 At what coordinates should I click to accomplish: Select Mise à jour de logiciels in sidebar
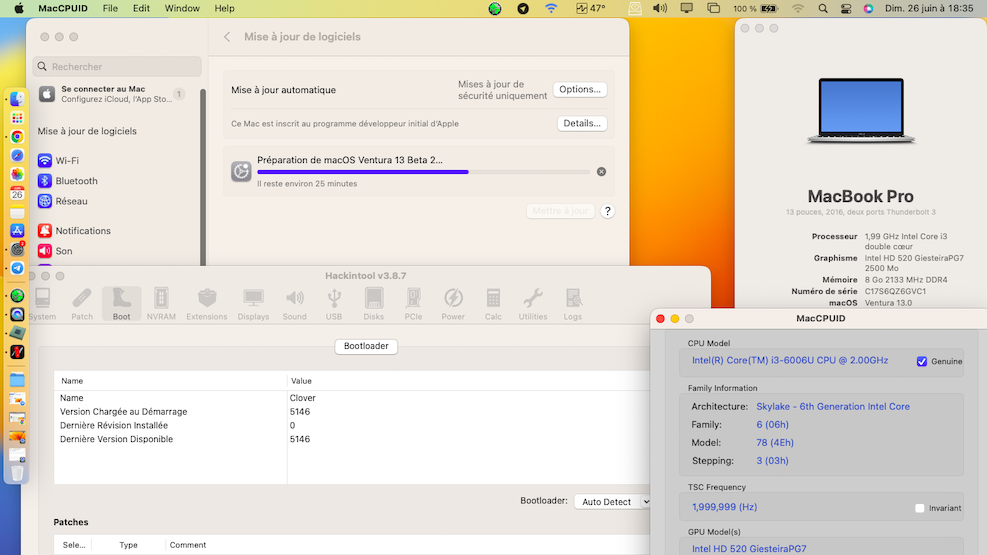click(x=87, y=131)
